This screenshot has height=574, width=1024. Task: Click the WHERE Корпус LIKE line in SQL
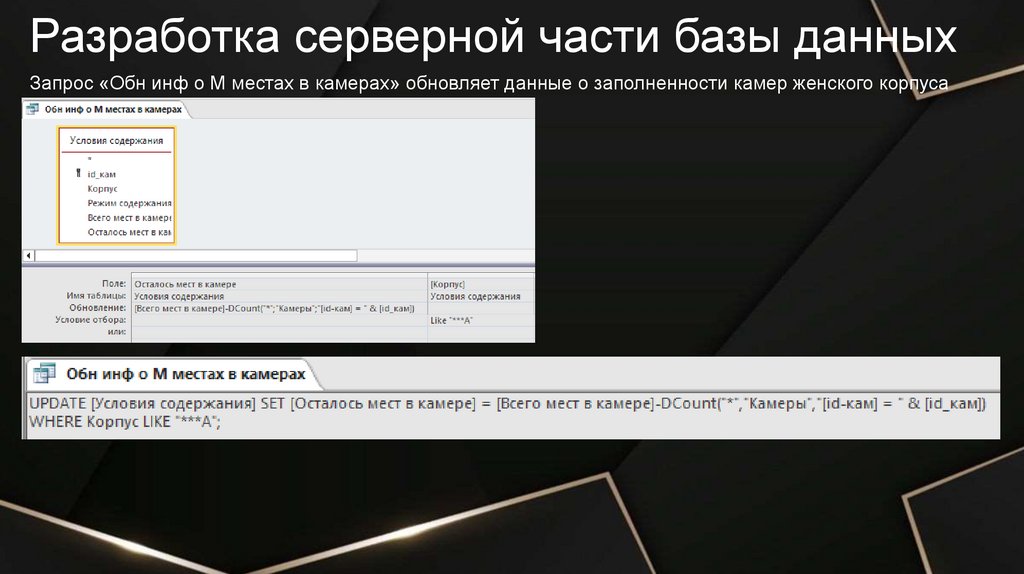click(125, 422)
